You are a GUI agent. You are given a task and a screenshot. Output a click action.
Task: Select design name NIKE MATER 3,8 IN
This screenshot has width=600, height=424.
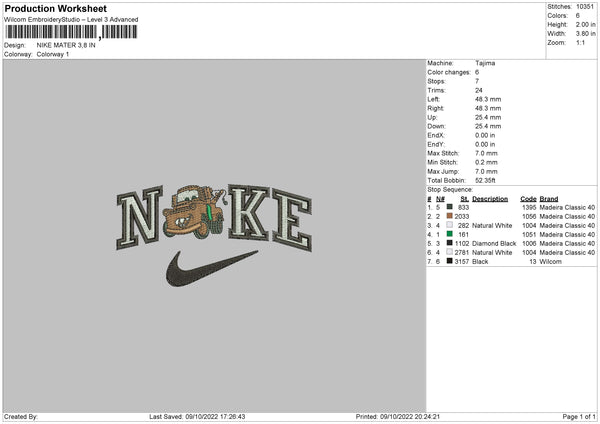66,45
